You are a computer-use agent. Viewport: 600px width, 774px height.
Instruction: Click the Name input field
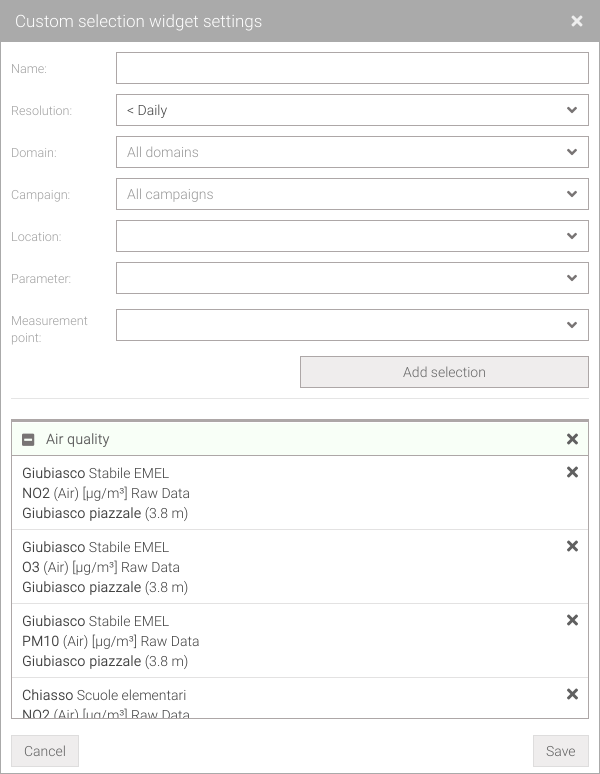(352, 68)
